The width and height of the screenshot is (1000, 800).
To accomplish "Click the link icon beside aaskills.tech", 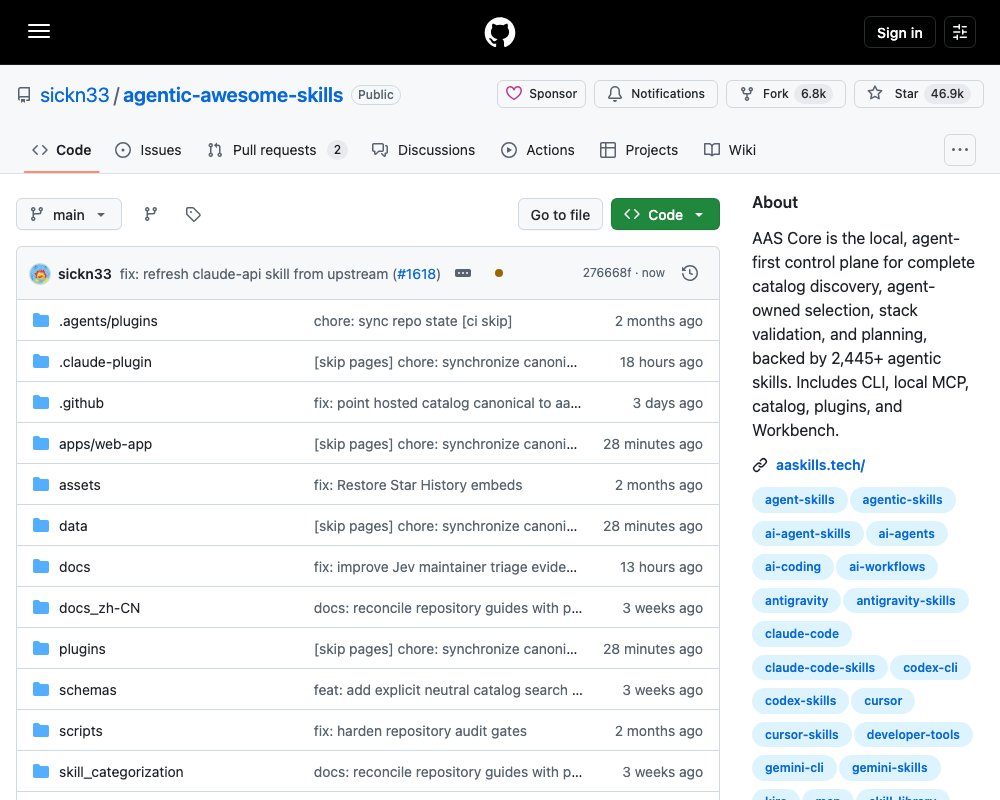I will 760,465.
